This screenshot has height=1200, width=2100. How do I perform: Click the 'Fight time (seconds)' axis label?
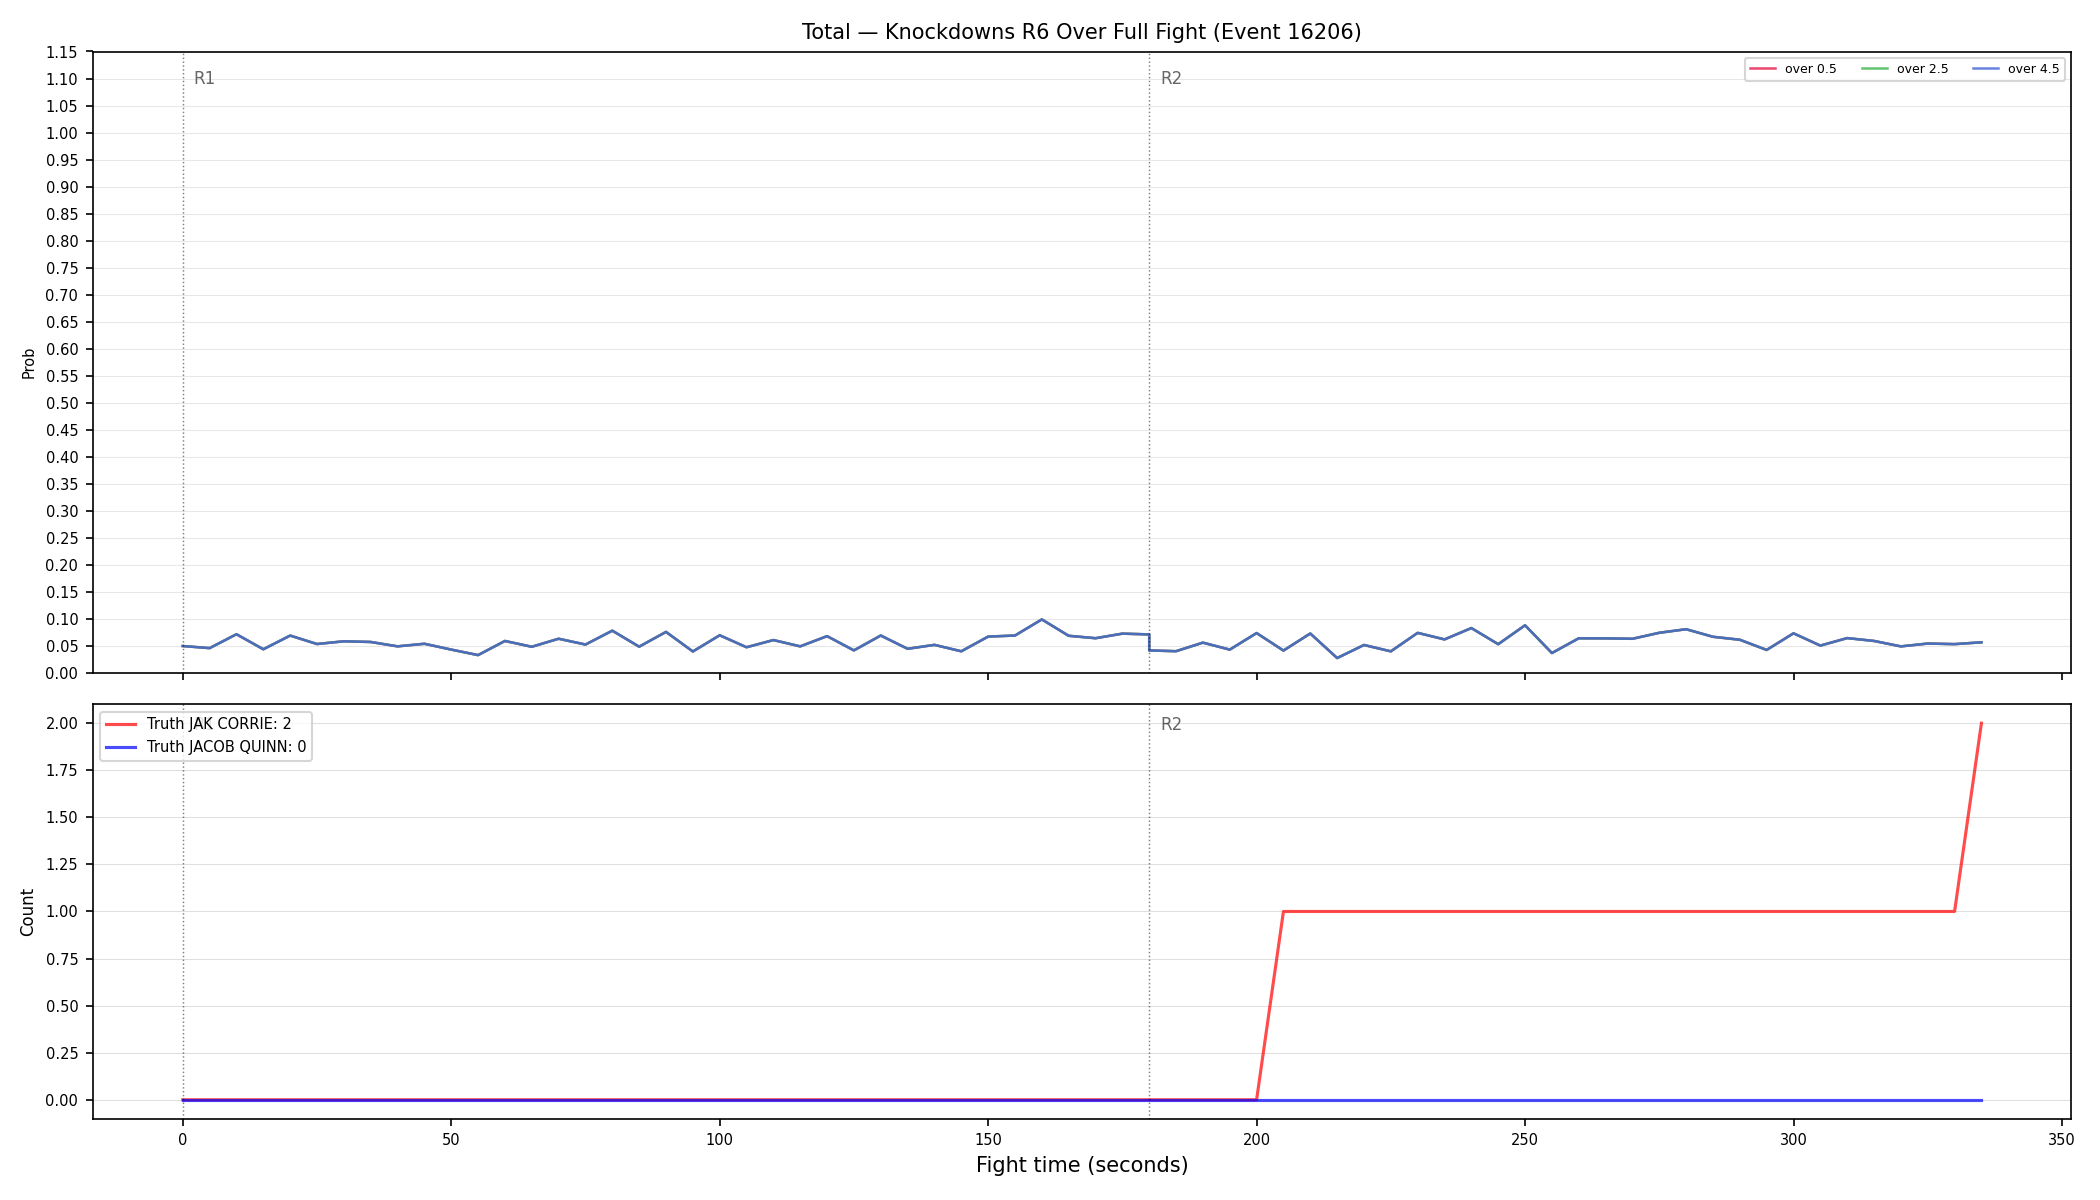pos(1082,1165)
